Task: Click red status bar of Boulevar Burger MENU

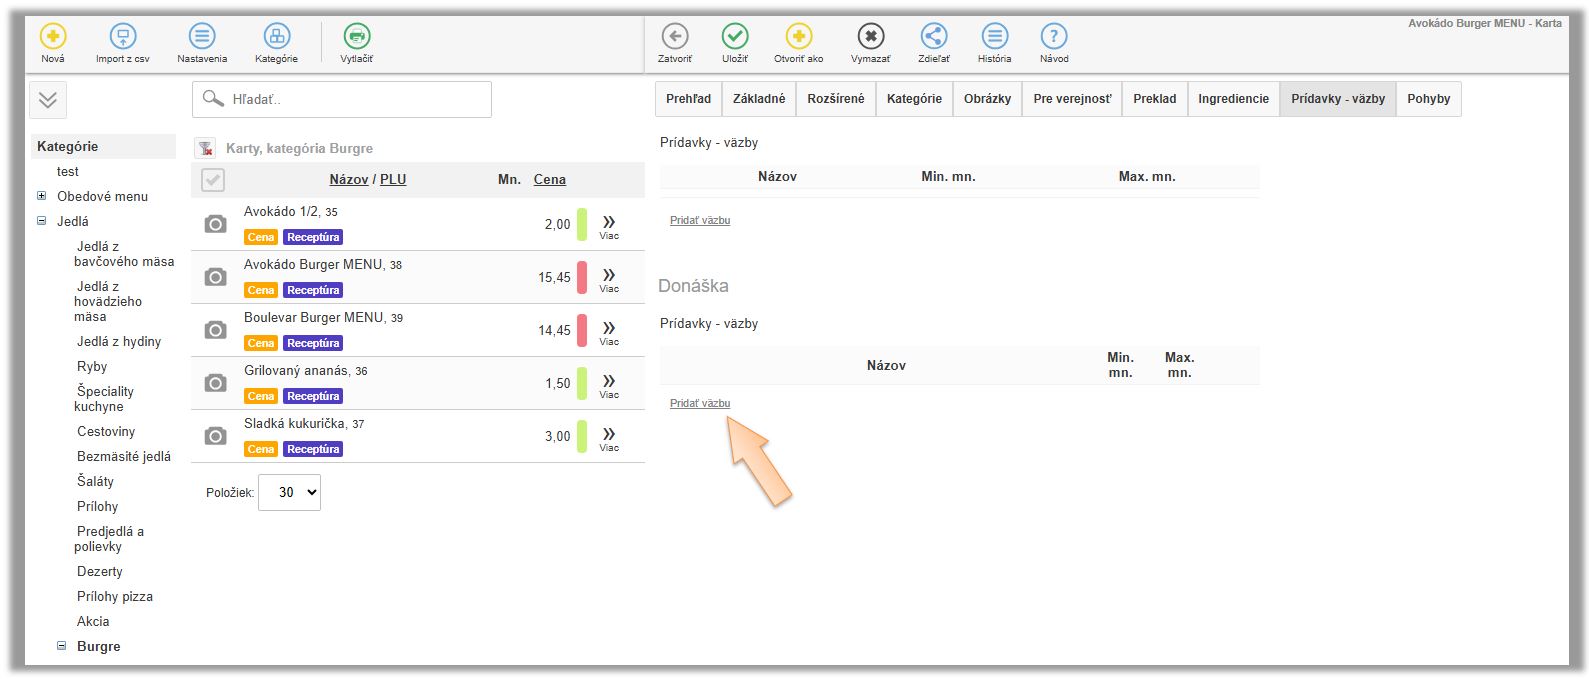Action: coord(582,330)
